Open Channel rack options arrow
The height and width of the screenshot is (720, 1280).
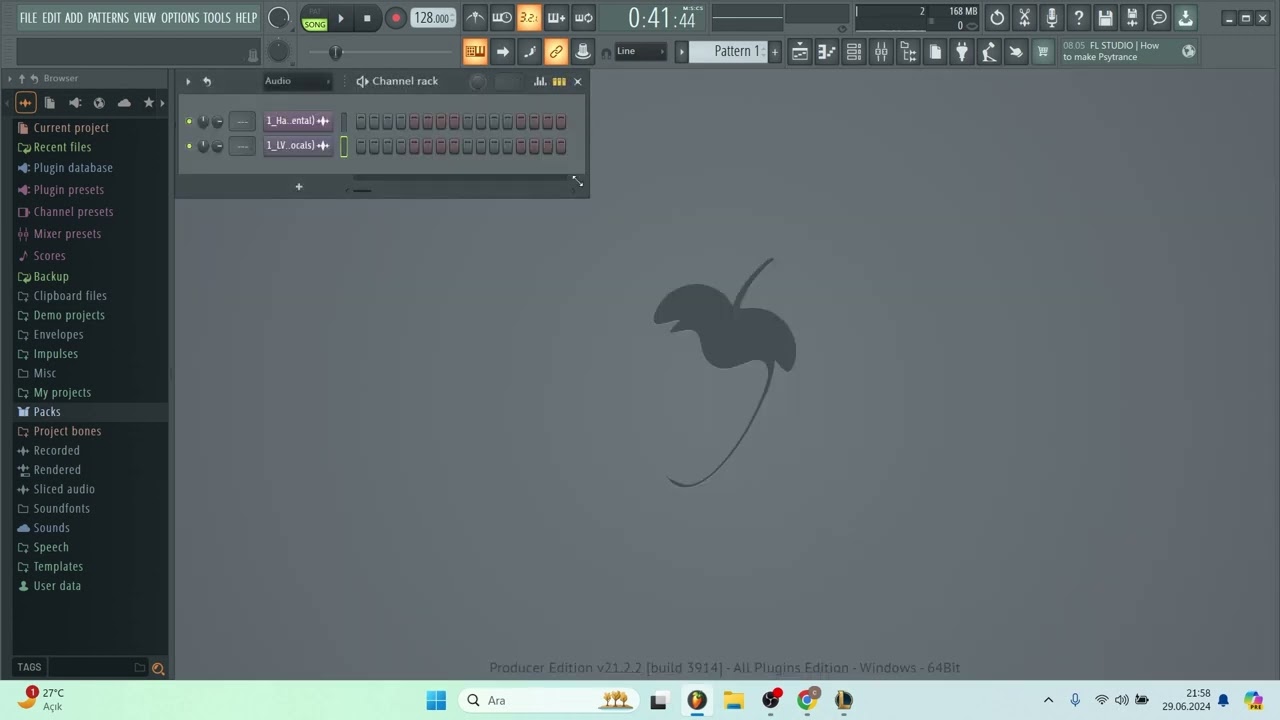tap(187, 81)
